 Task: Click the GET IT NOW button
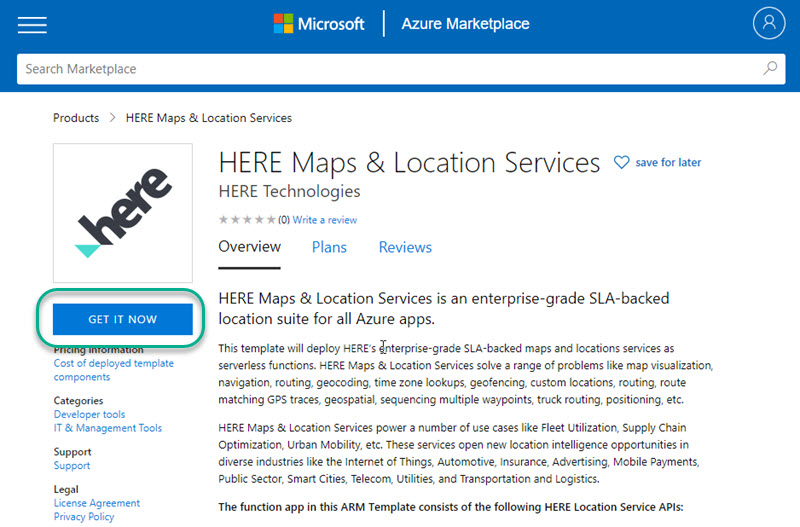pos(123,319)
